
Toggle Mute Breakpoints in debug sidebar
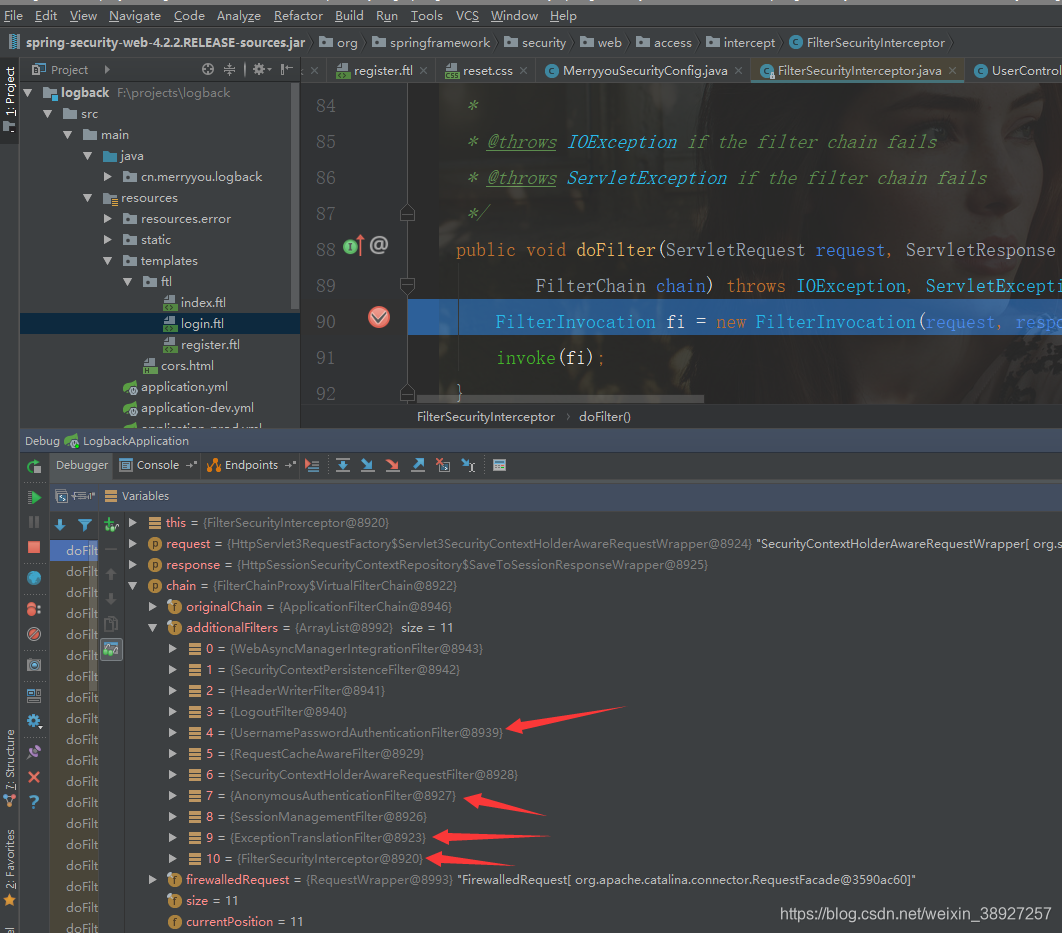34,634
